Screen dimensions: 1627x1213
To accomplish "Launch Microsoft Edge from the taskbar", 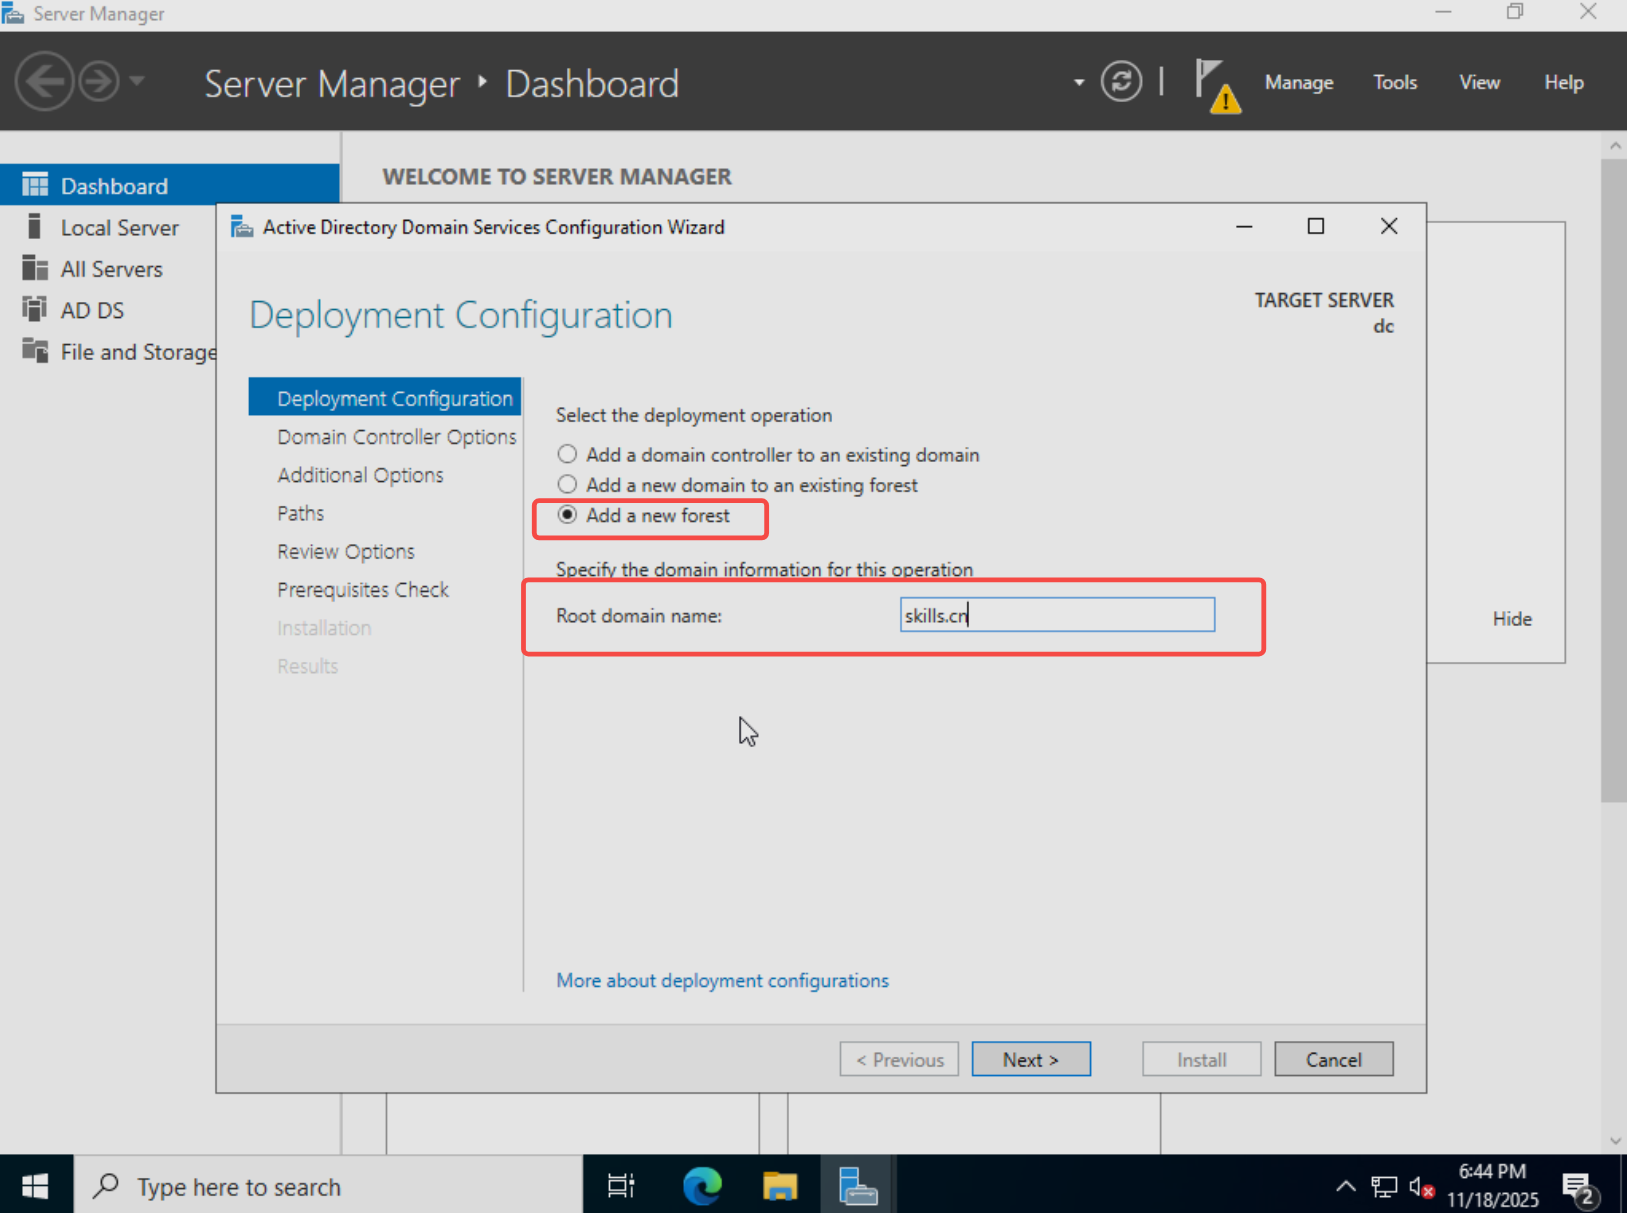I will (702, 1186).
